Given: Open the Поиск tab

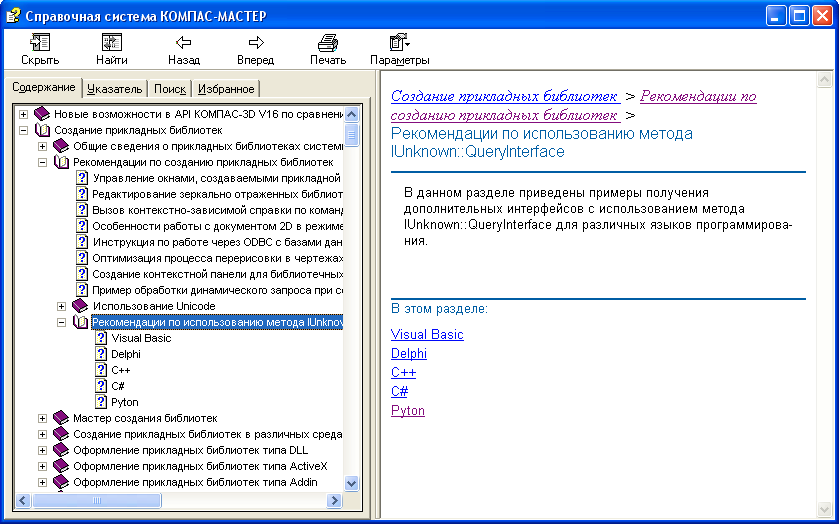Looking at the screenshot, I should (x=170, y=89).
